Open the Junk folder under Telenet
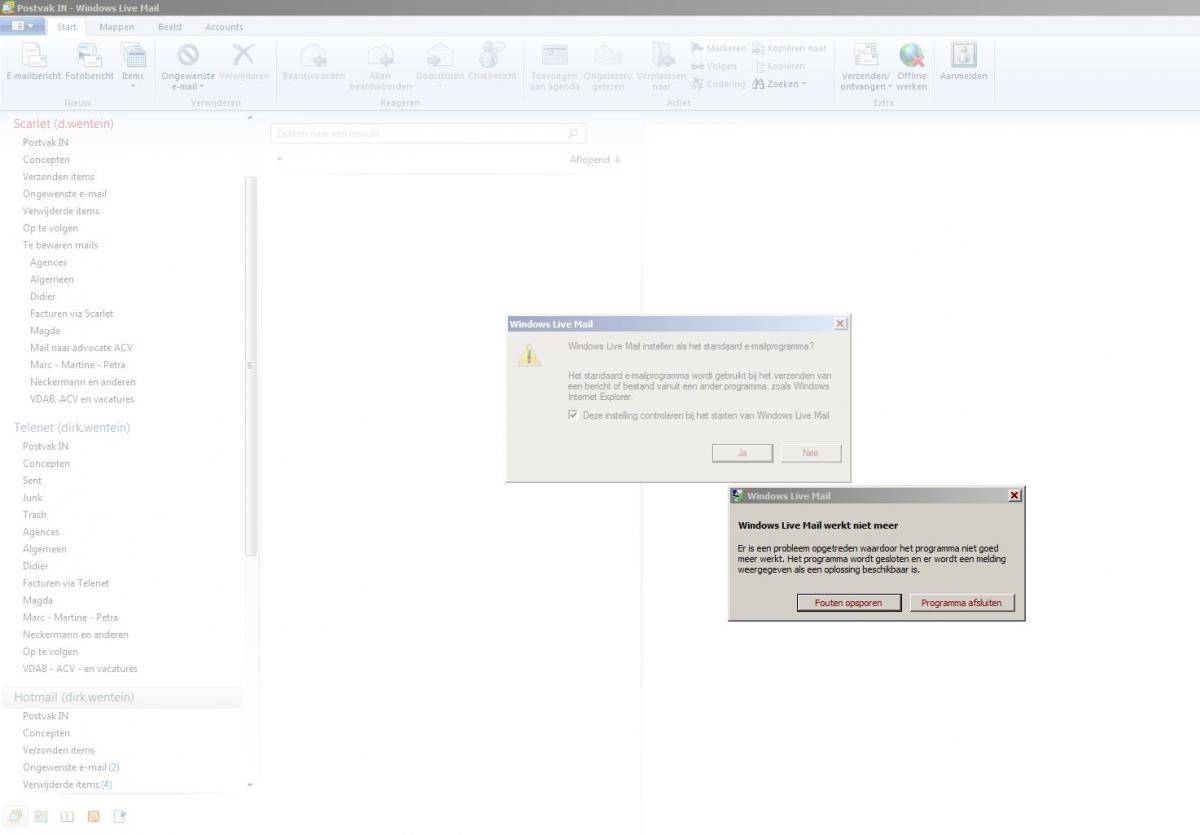 pos(33,497)
